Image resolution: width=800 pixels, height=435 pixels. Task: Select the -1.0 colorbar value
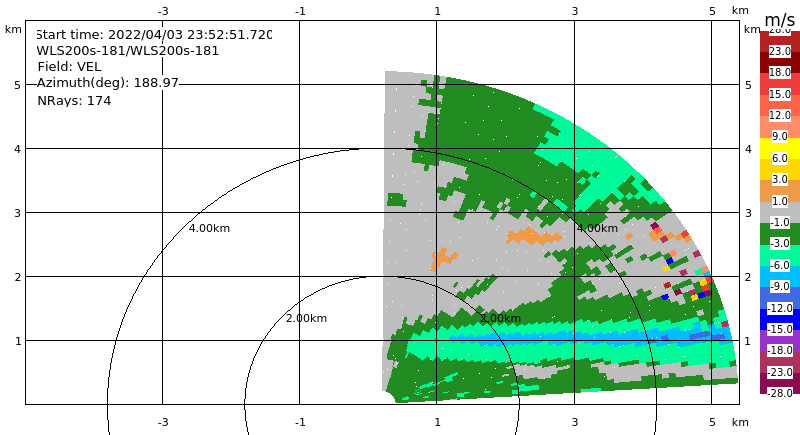(x=780, y=222)
